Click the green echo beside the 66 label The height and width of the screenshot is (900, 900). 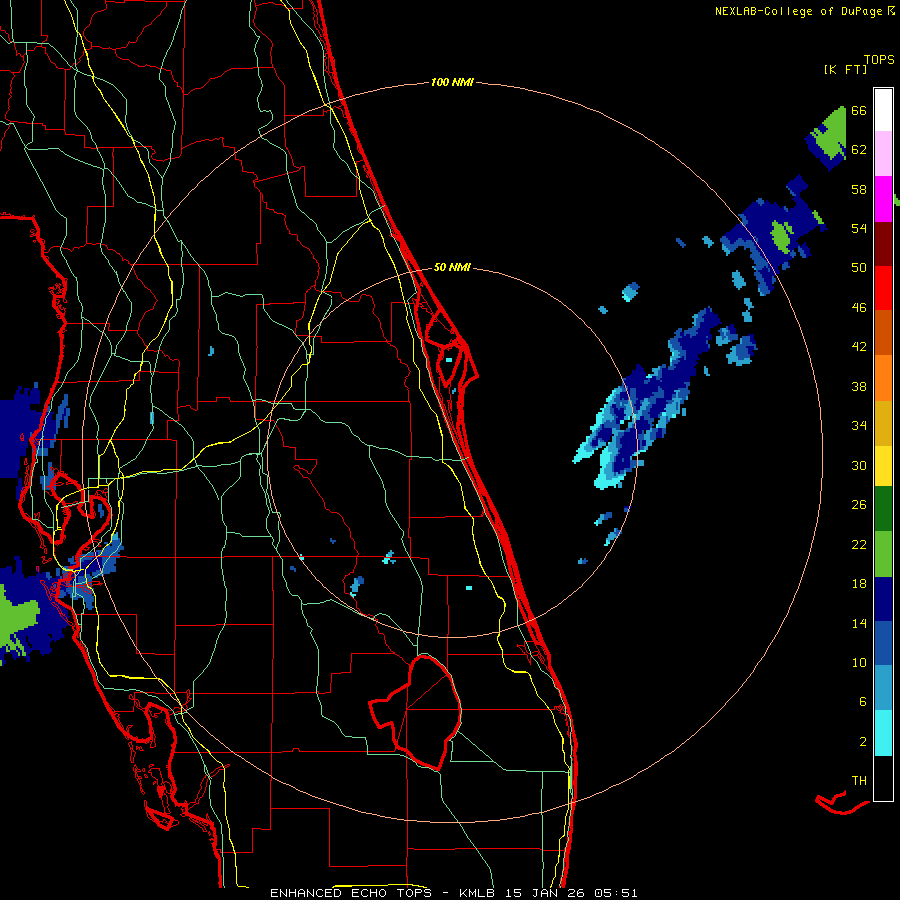click(832, 135)
